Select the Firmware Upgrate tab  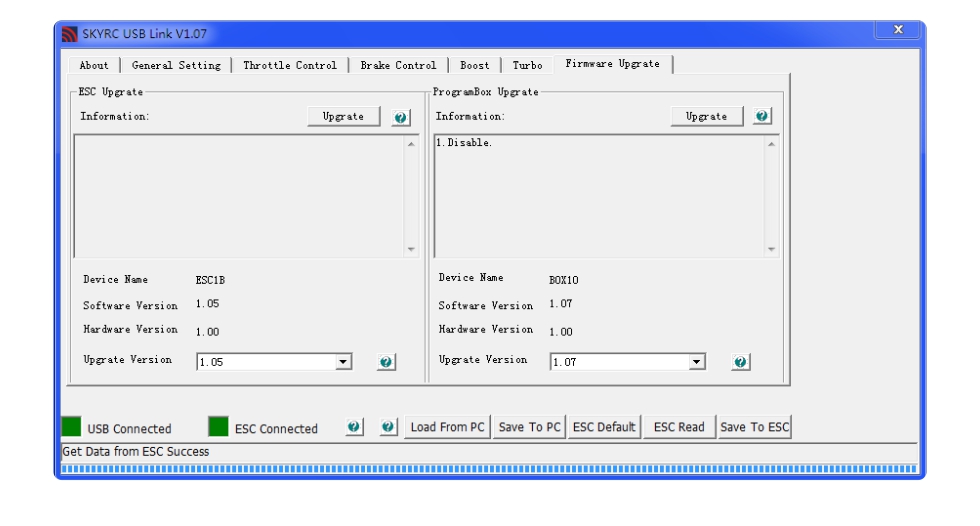(x=612, y=64)
